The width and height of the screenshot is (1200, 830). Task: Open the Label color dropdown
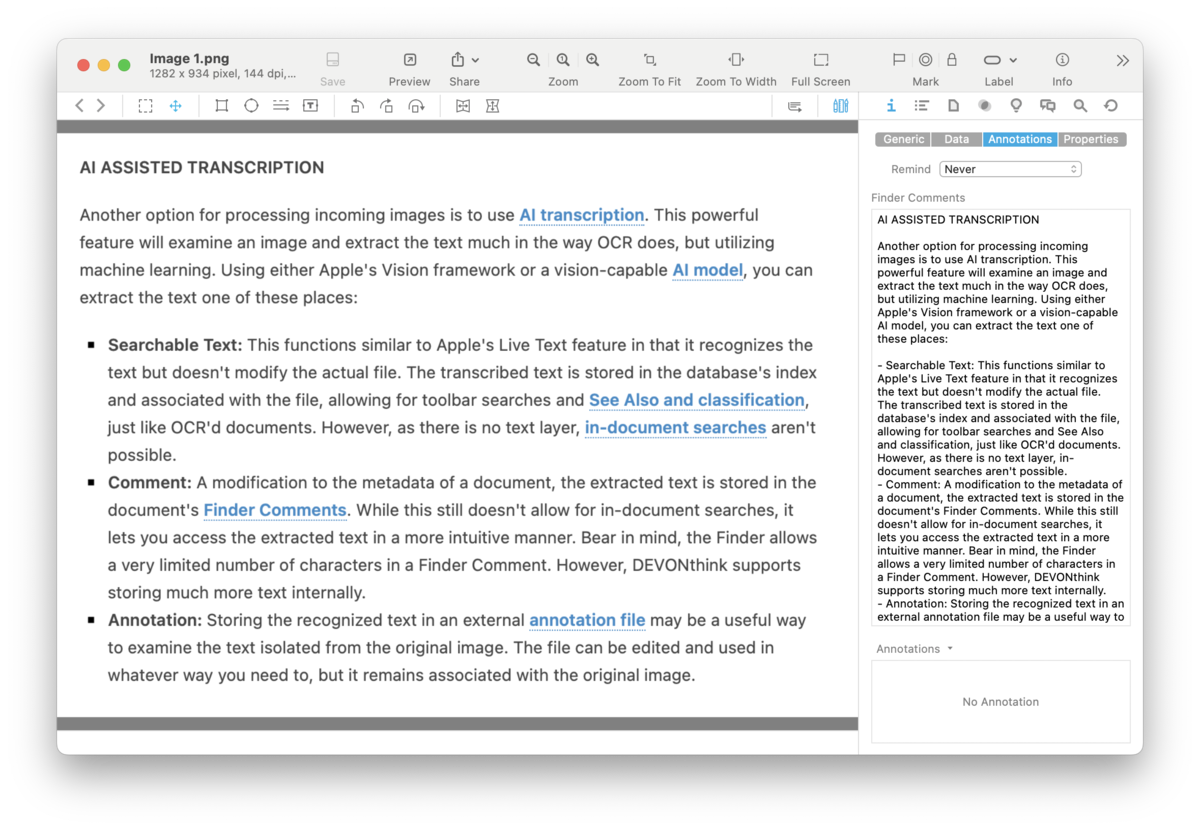[999, 60]
